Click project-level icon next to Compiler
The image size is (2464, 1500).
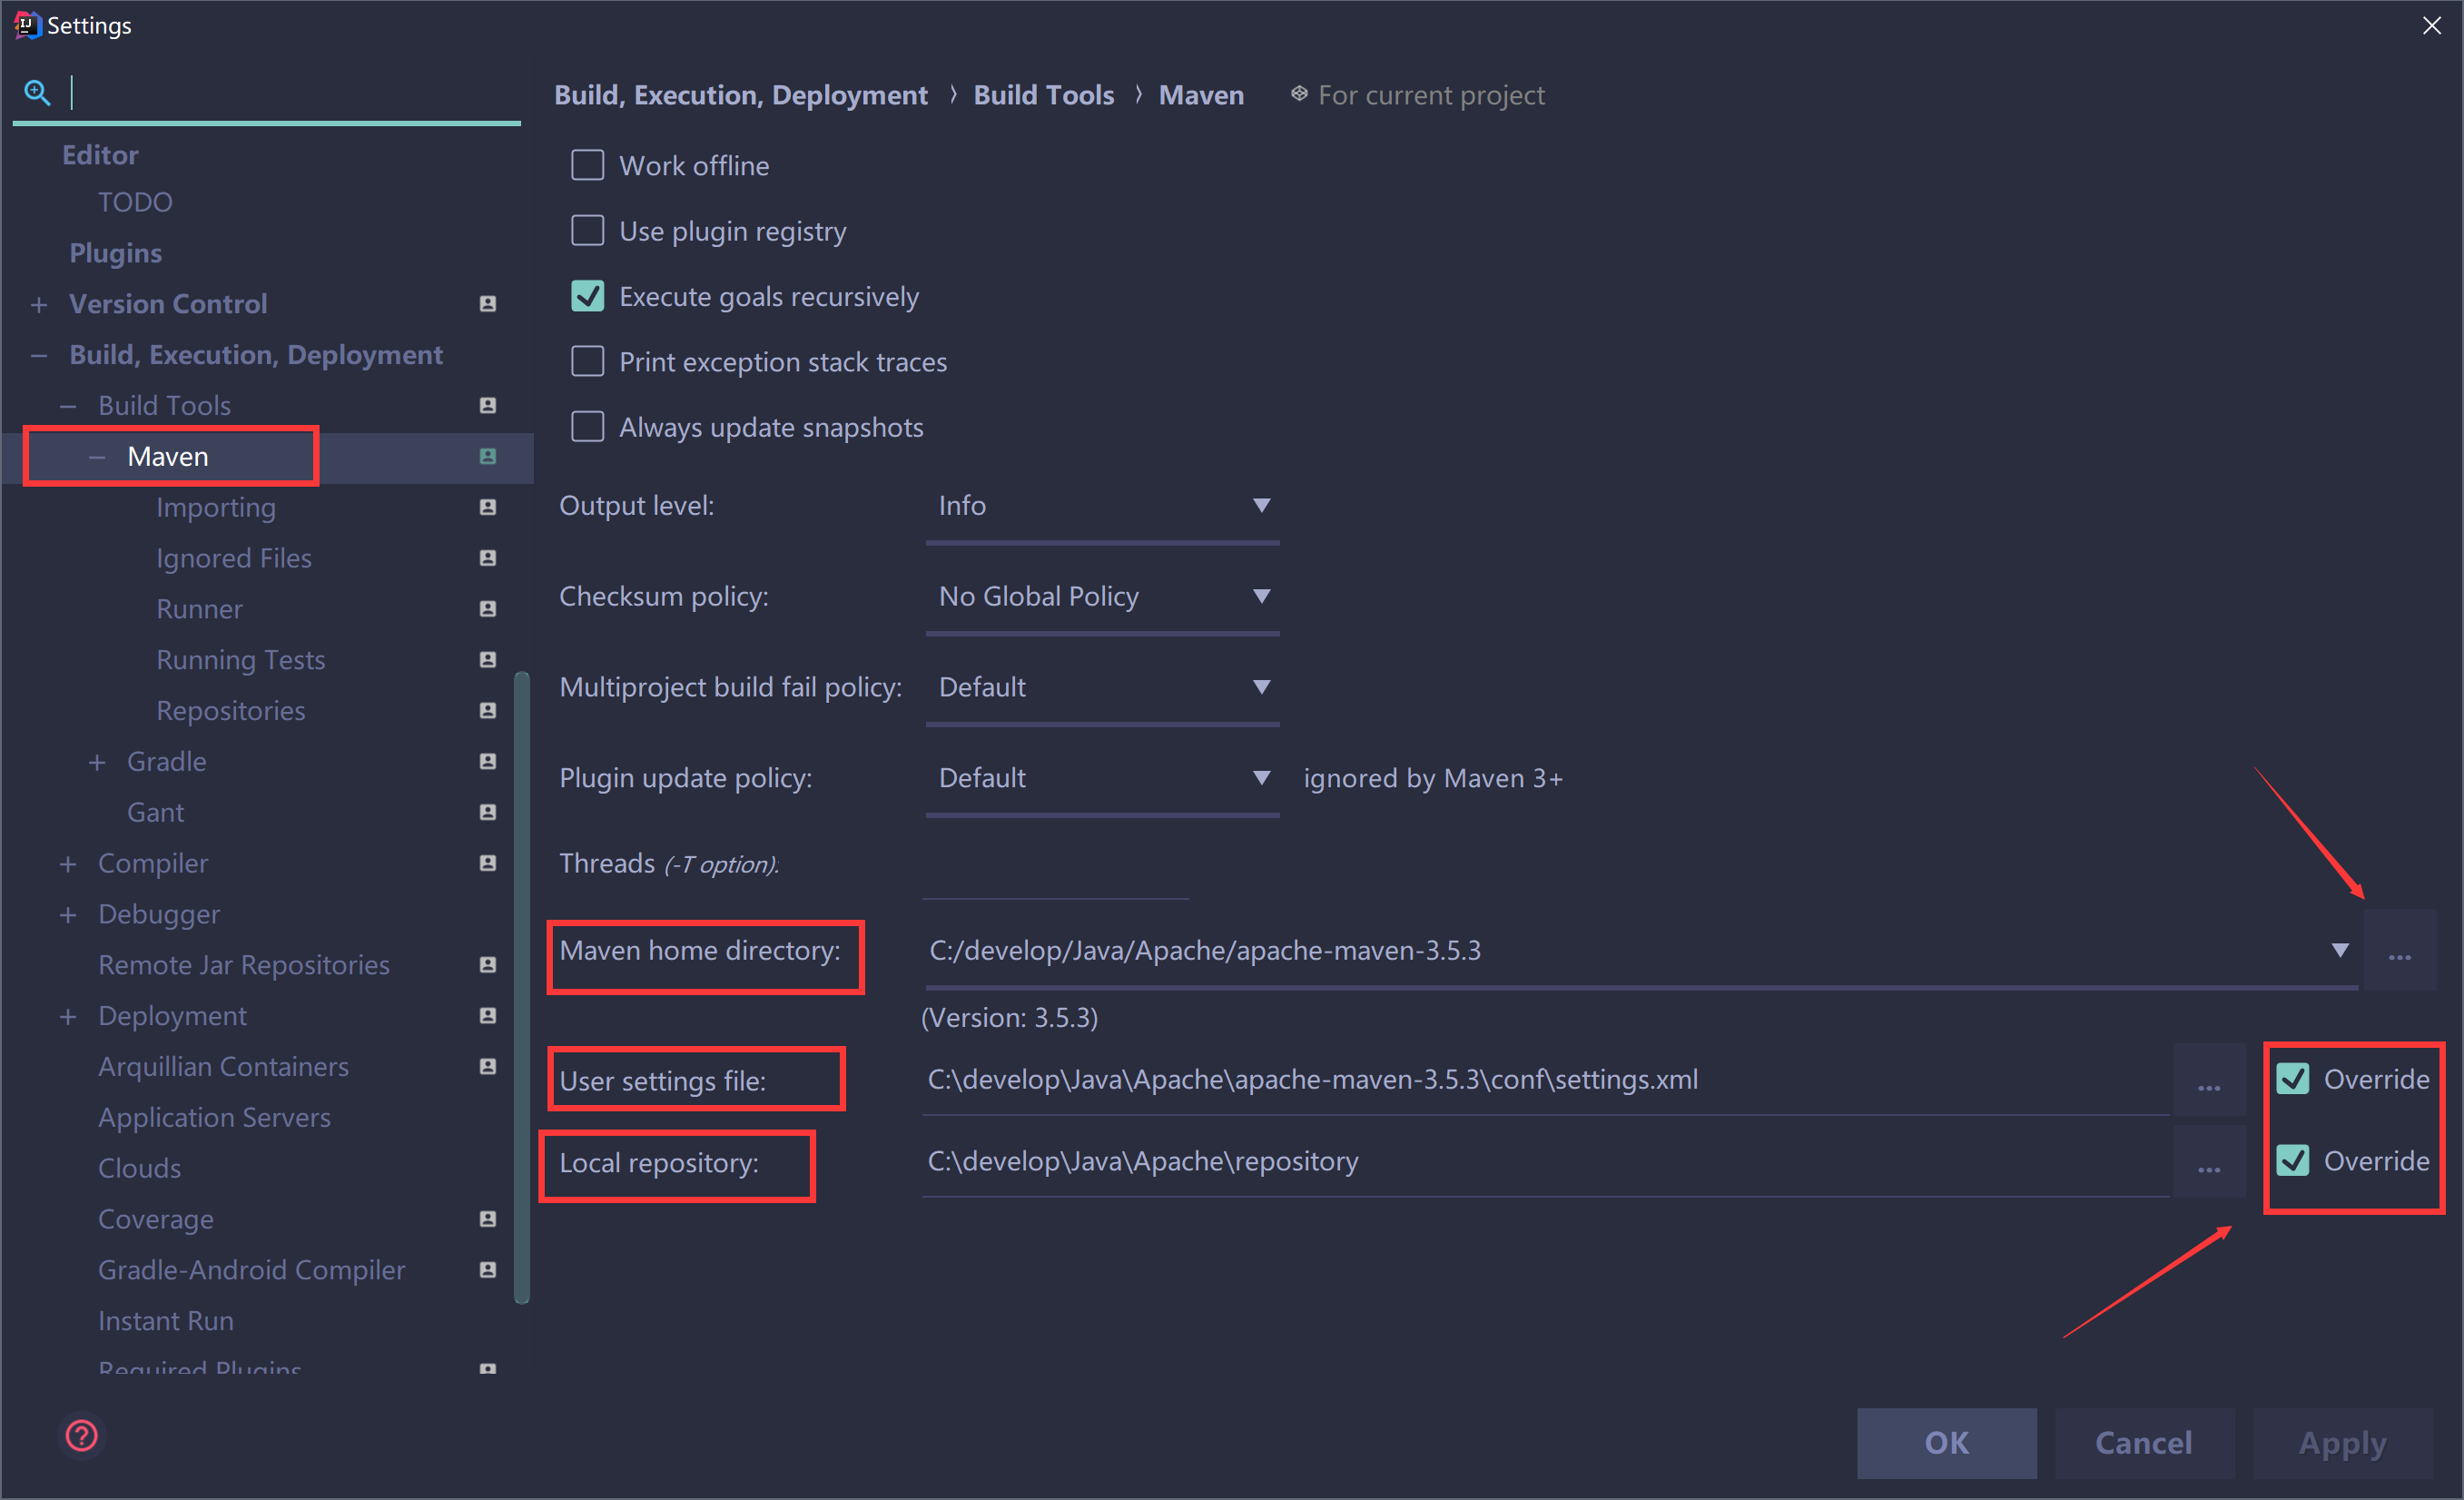pos(488,863)
